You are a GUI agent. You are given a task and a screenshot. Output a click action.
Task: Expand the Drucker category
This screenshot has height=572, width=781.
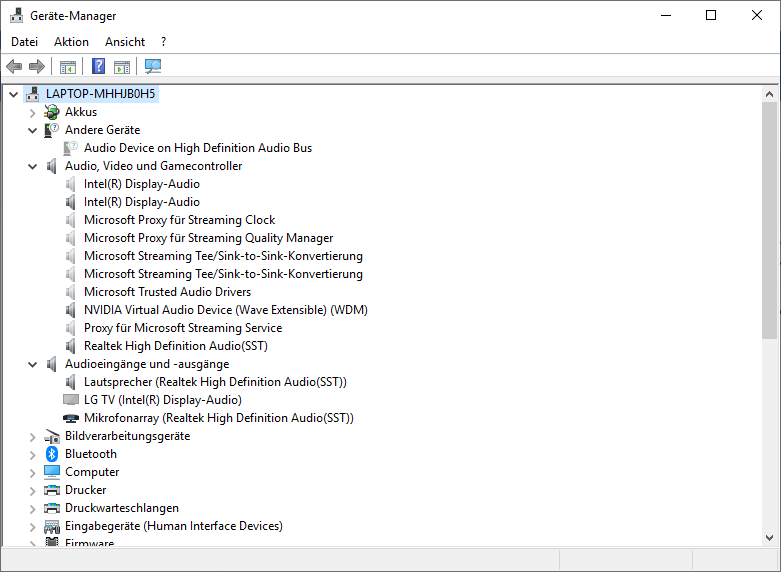pyautogui.click(x=33, y=491)
